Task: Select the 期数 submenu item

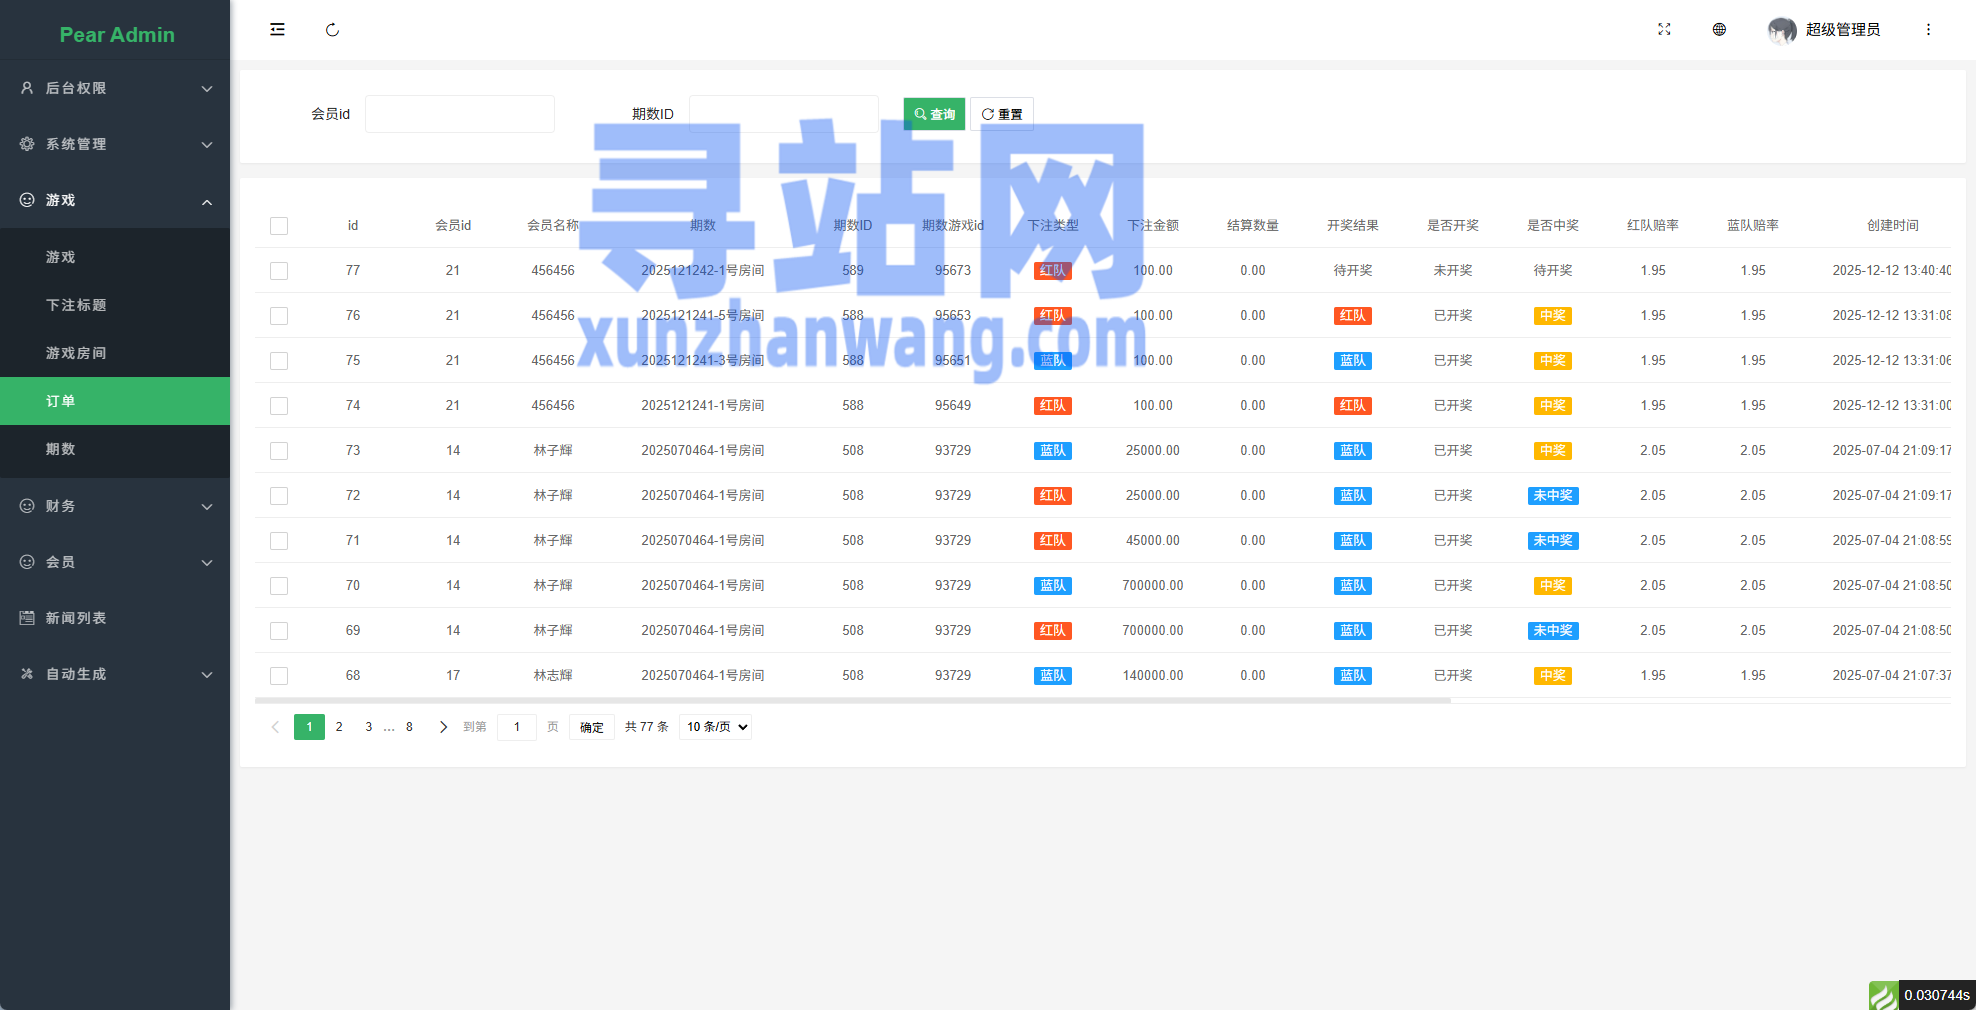Action: point(61,449)
